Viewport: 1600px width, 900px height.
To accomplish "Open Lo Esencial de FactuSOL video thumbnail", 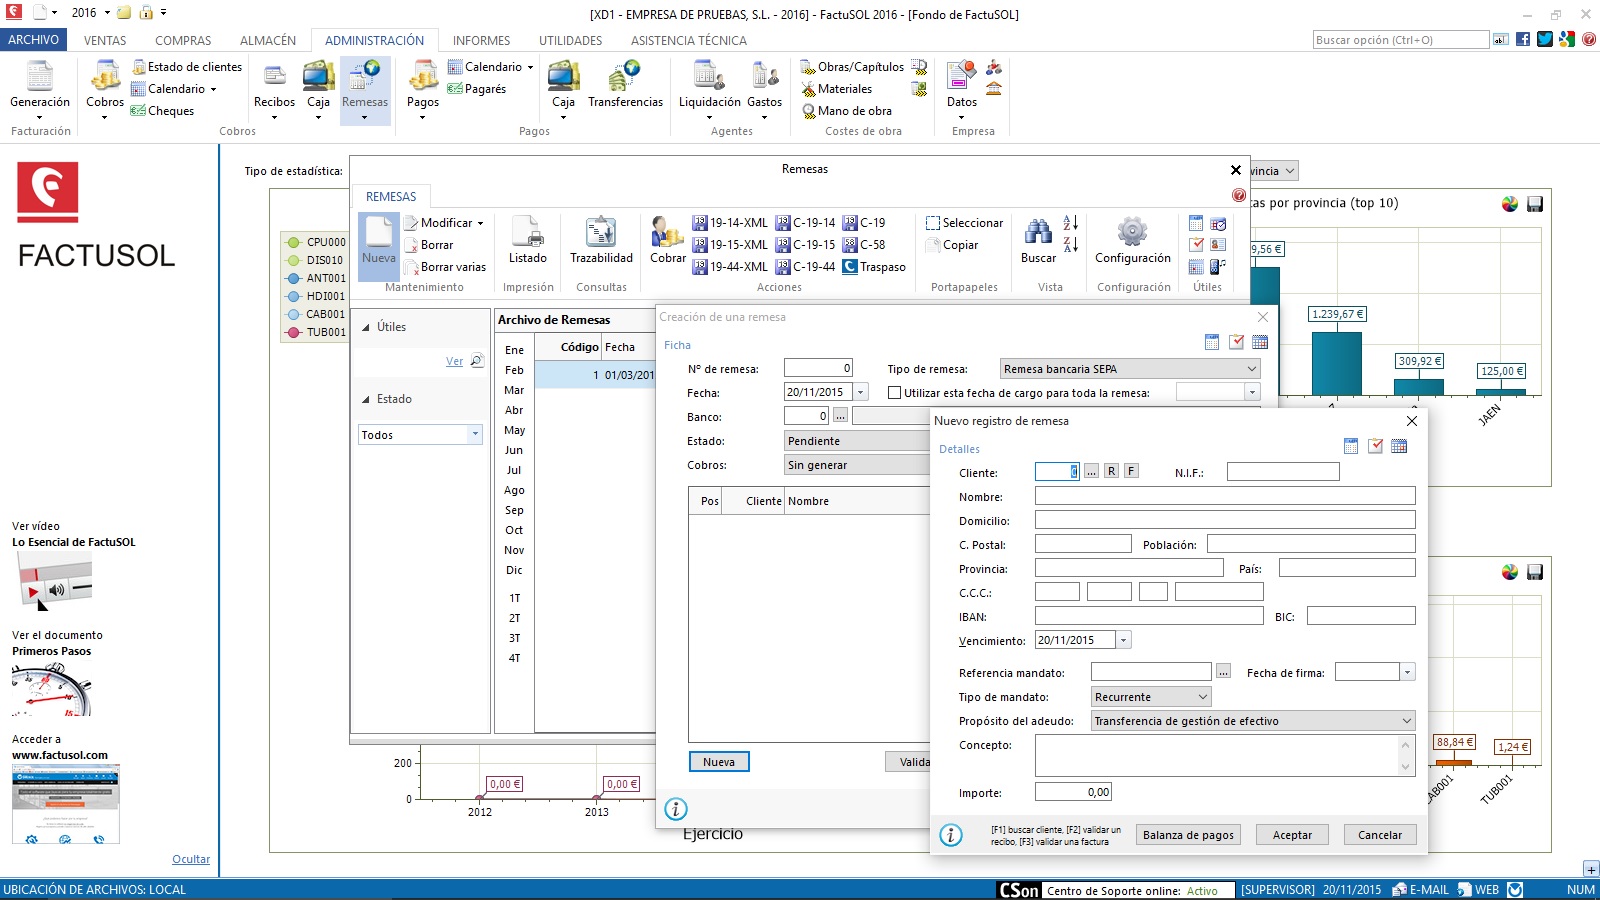I will 55,580.
